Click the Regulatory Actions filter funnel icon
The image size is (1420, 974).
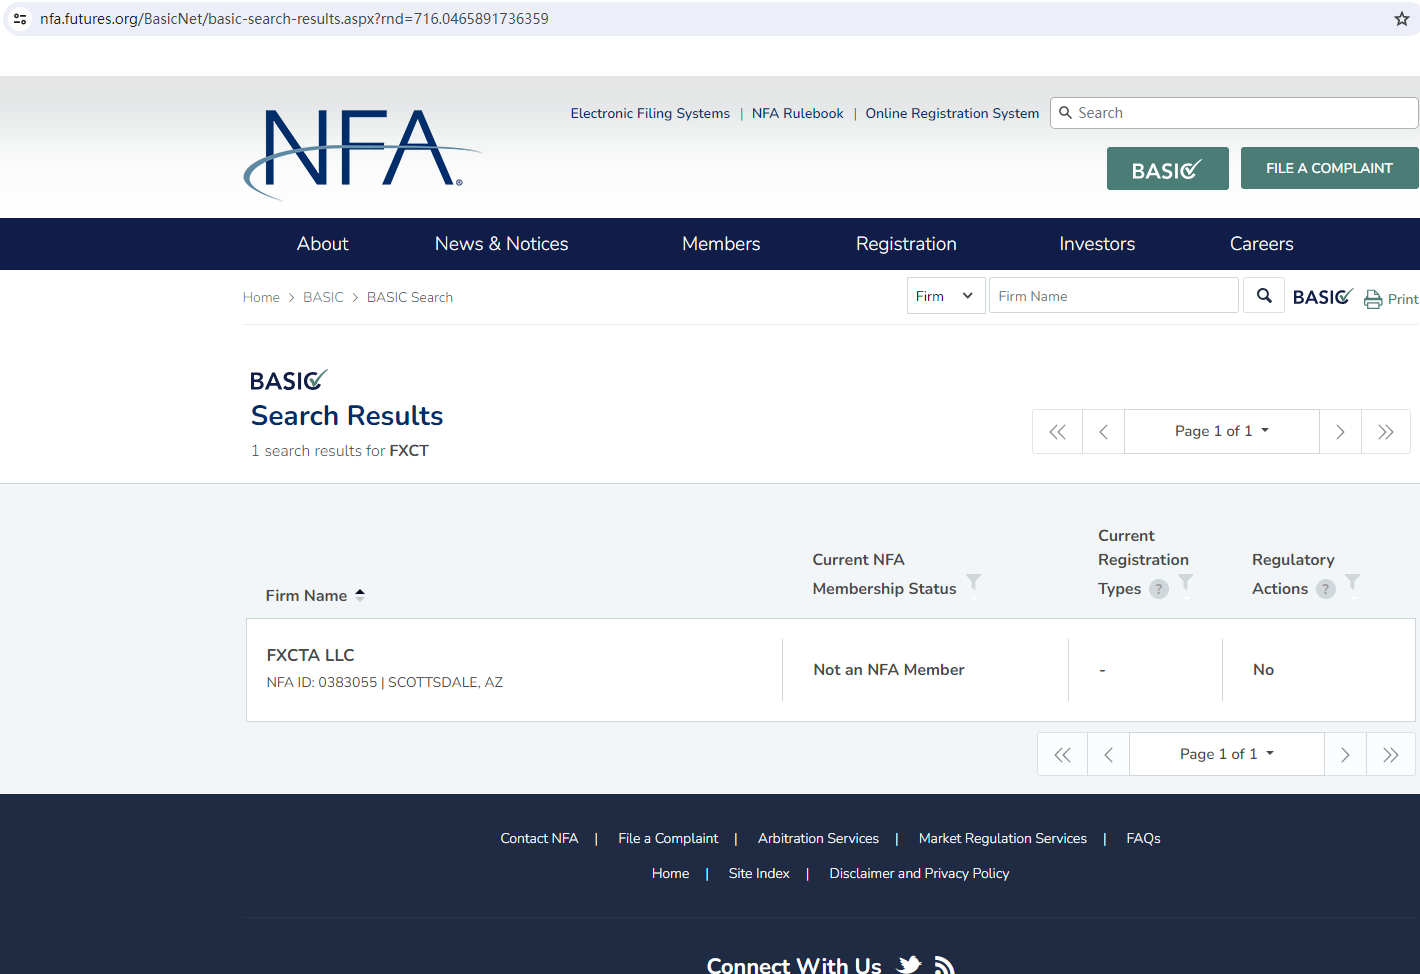1352,582
